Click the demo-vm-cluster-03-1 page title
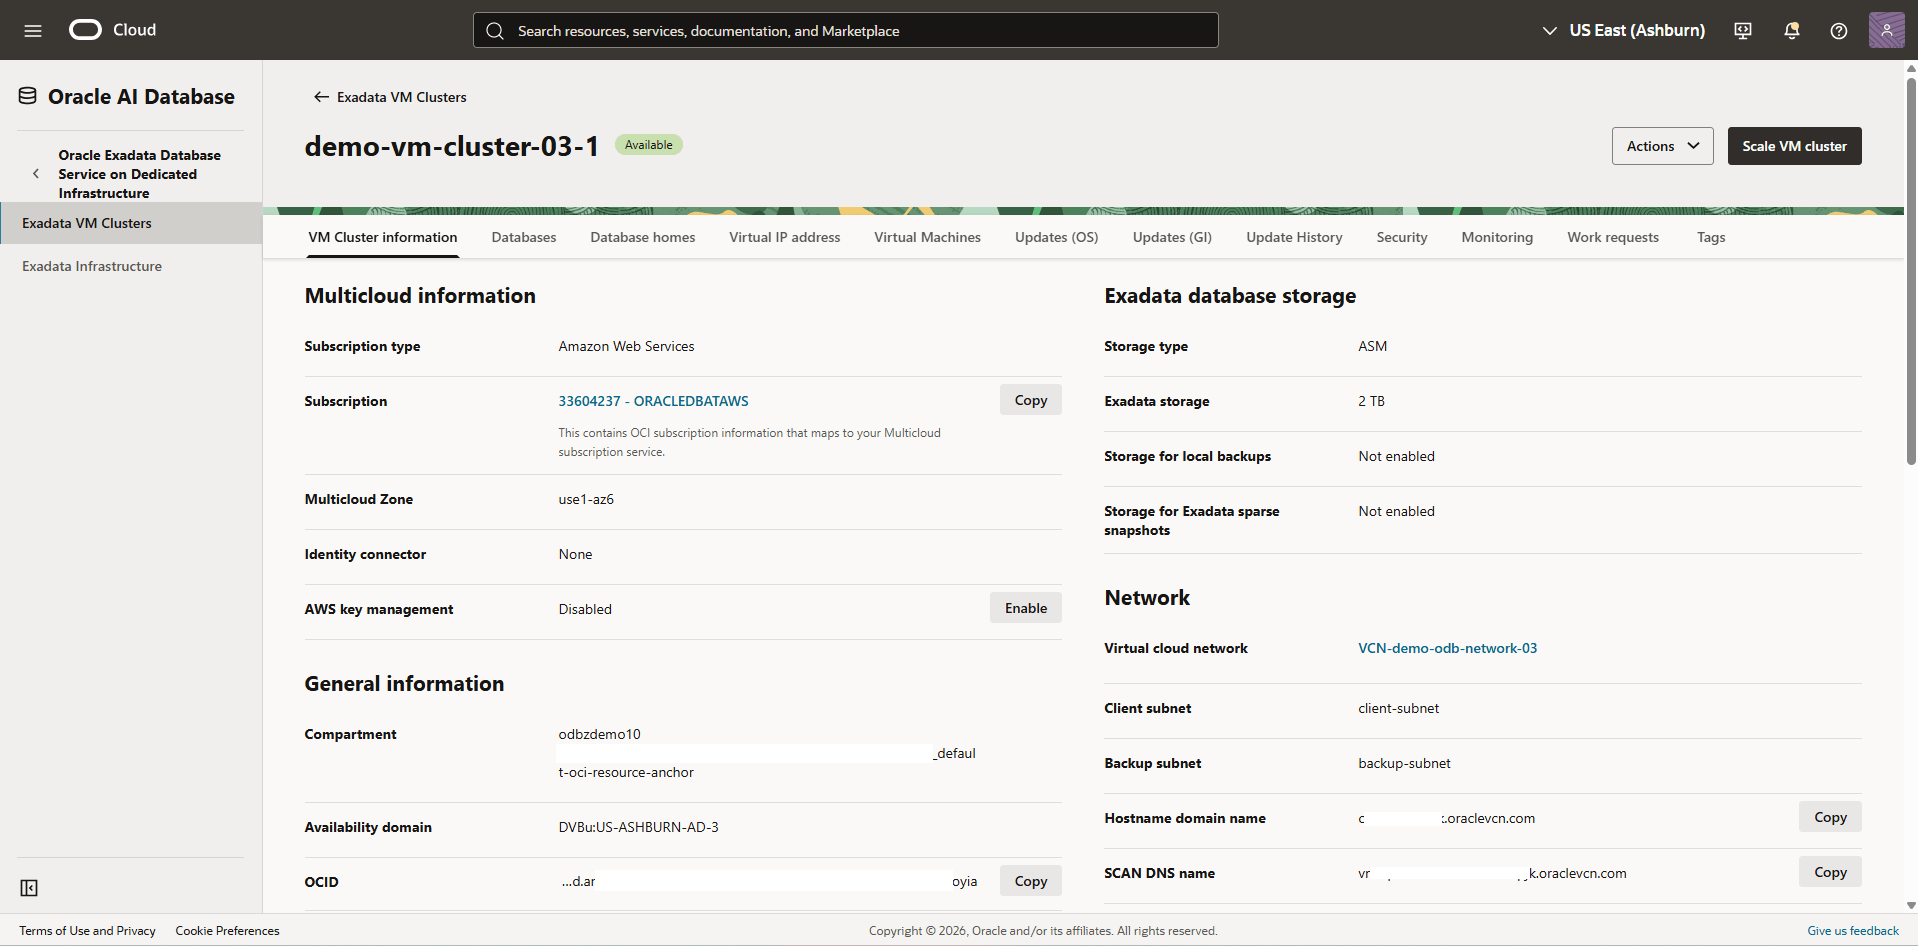1918x946 pixels. coord(452,146)
